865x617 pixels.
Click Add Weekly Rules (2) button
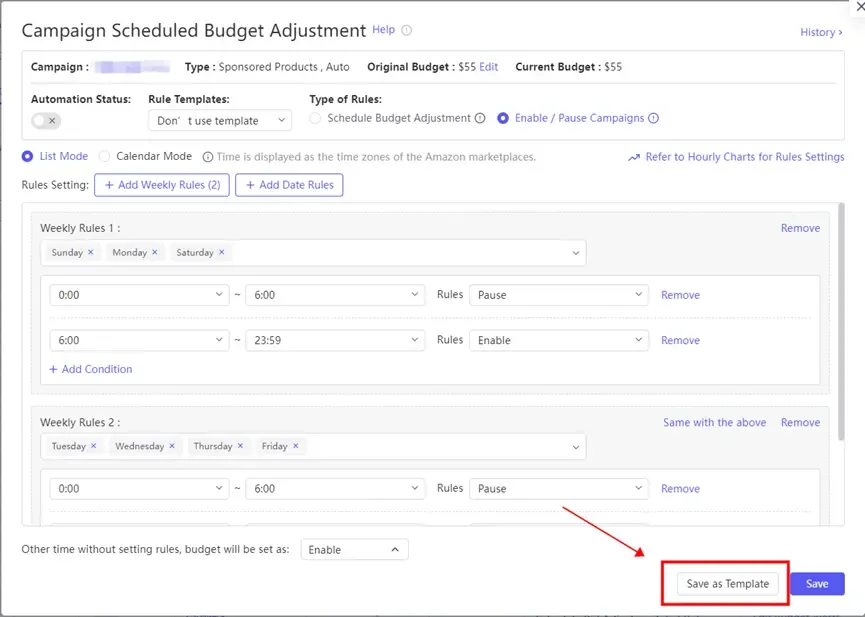click(x=162, y=185)
